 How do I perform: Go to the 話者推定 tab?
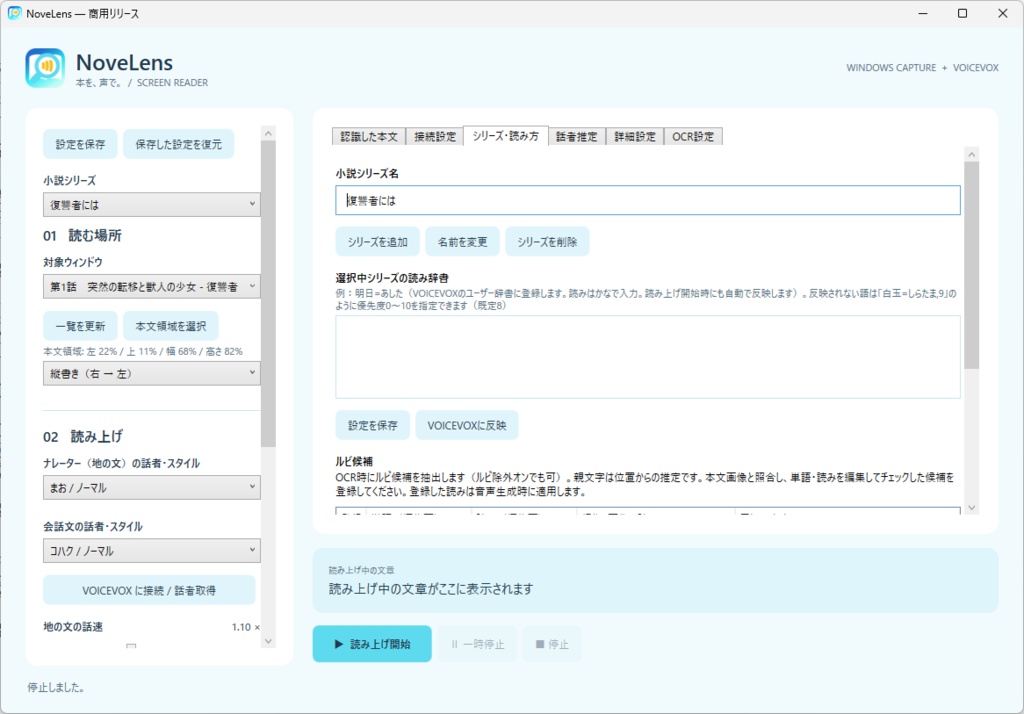point(577,137)
